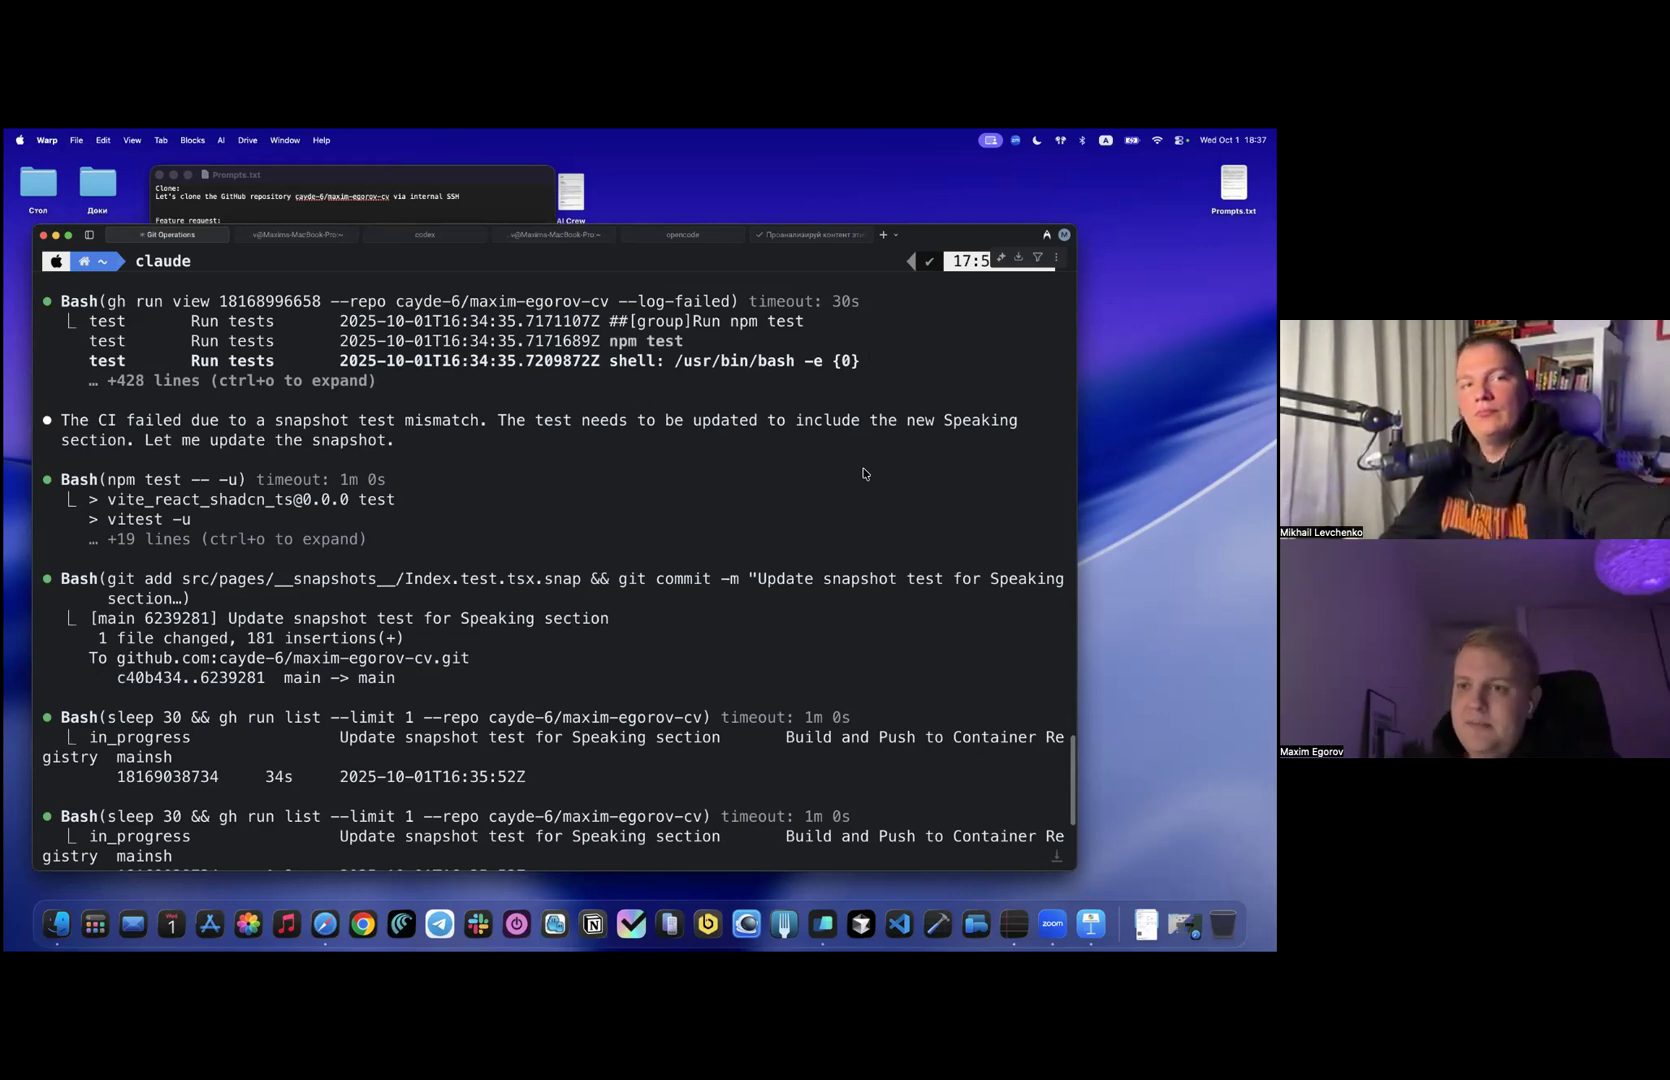Switch to the Git Operations tab

pos(168,235)
